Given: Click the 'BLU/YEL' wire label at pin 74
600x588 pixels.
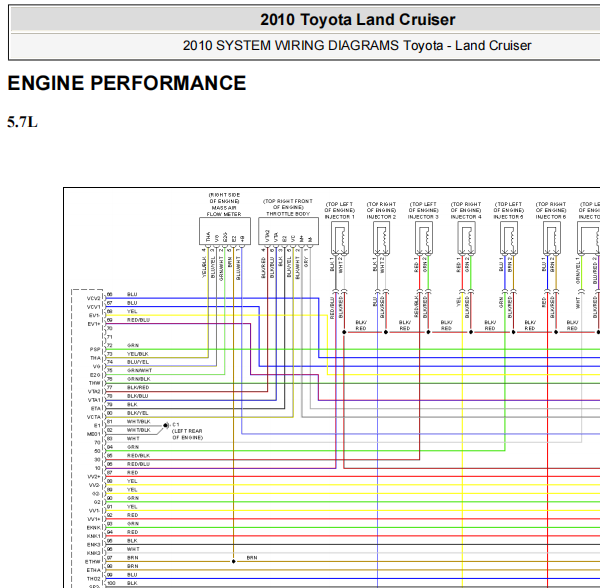Looking at the screenshot, I should 138,362.
